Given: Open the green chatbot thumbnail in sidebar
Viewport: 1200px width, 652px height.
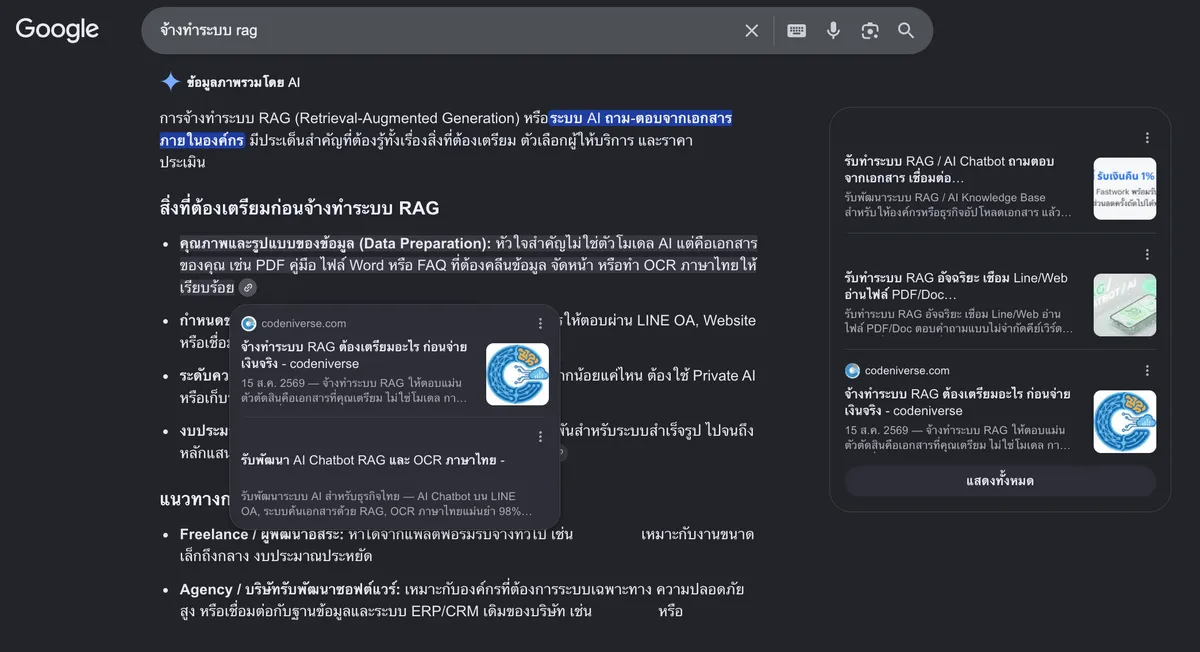Looking at the screenshot, I should (x=1125, y=305).
